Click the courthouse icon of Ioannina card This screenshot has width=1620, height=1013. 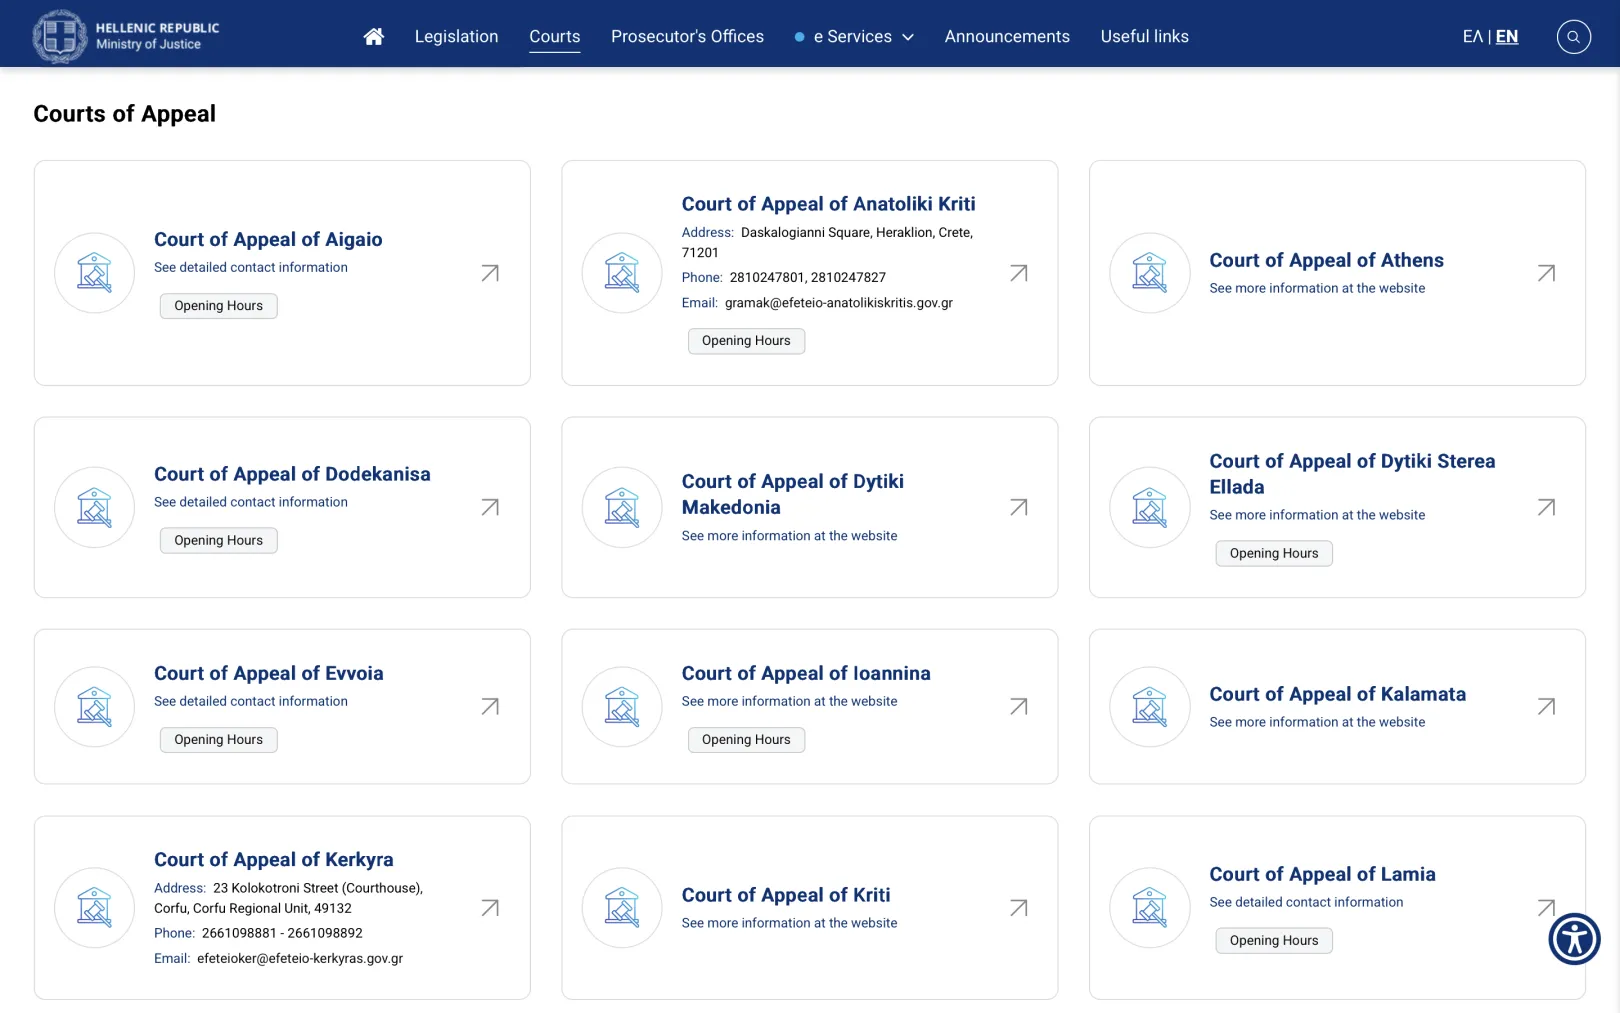pos(622,706)
